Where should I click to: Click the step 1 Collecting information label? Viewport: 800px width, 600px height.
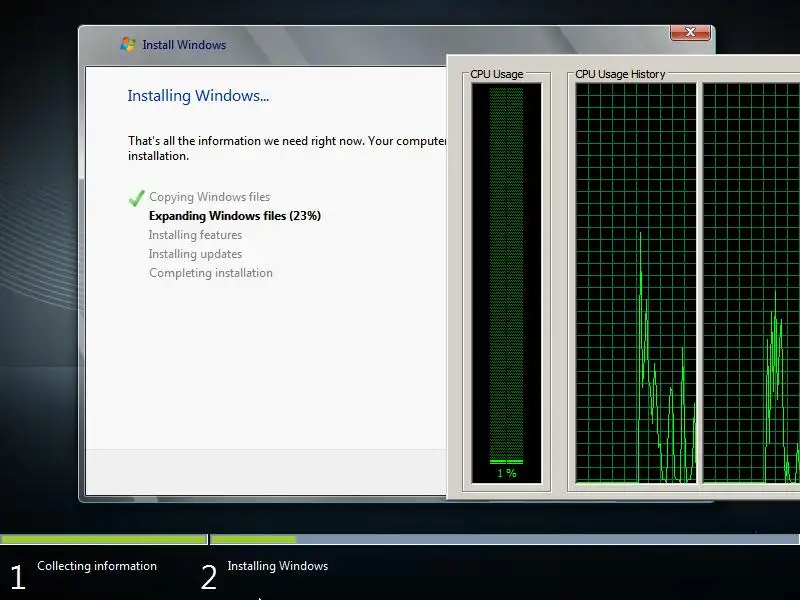coord(97,566)
